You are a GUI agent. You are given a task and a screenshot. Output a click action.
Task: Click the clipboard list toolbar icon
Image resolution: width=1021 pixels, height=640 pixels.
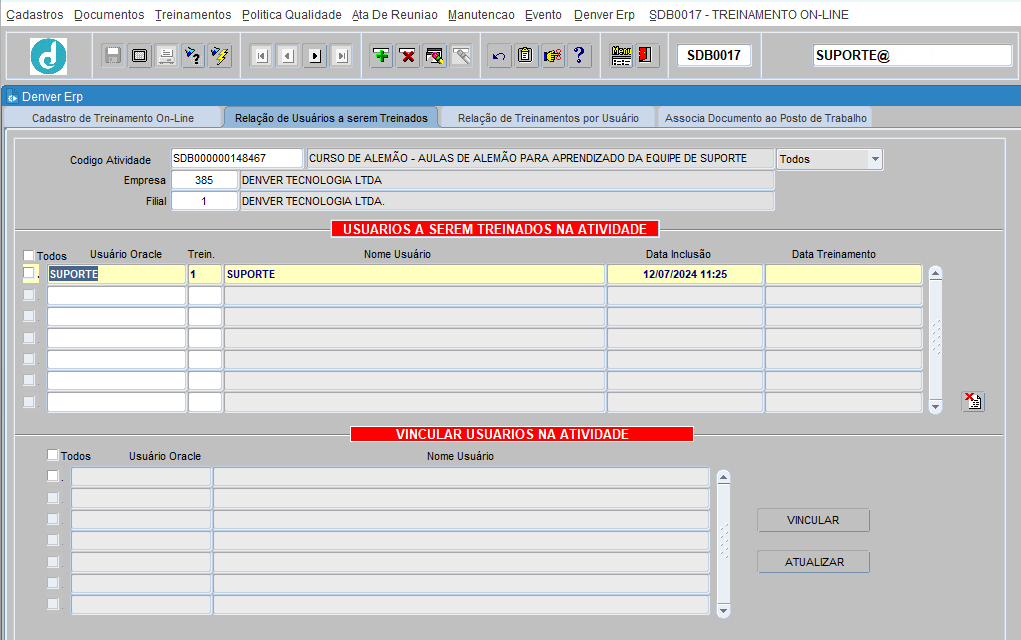click(x=525, y=56)
